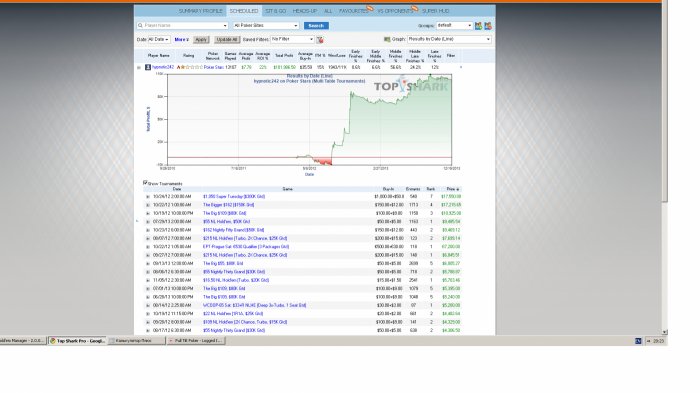The image size is (700, 393).
Task: Click the graph icon next to Graph label
Action: point(387,39)
